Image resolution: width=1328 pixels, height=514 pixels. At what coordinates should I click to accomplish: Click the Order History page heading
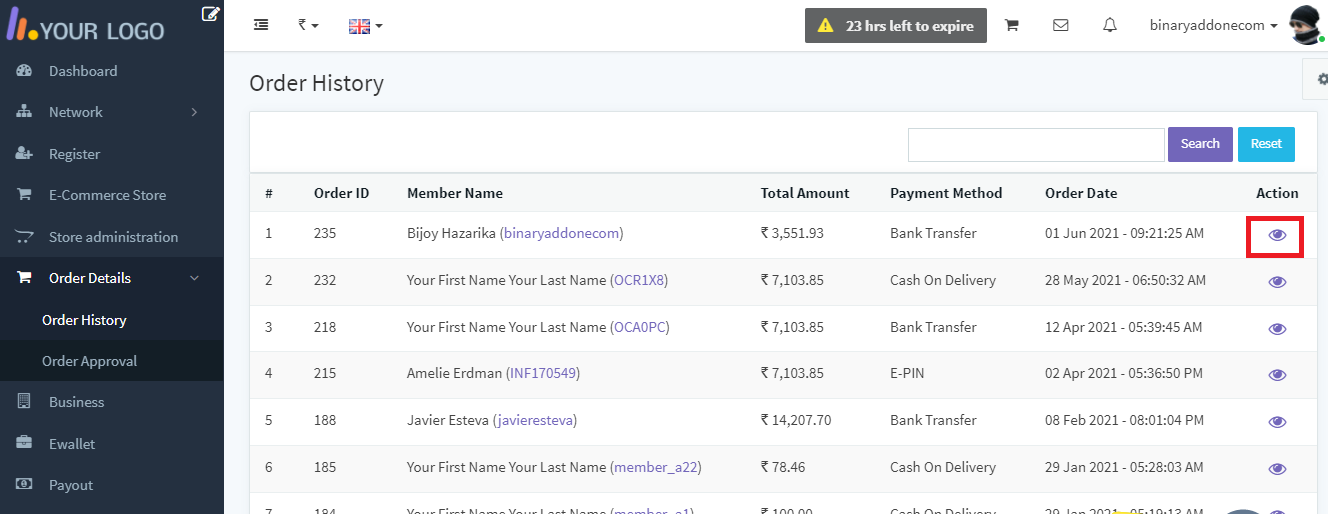pyautogui.click(x=316, y=83)
